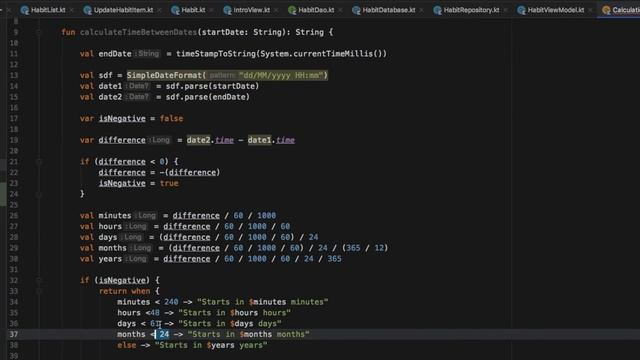Open the HabitViewModel.kt tab
This screenshot has width=640, height=360.
[556, 10]
